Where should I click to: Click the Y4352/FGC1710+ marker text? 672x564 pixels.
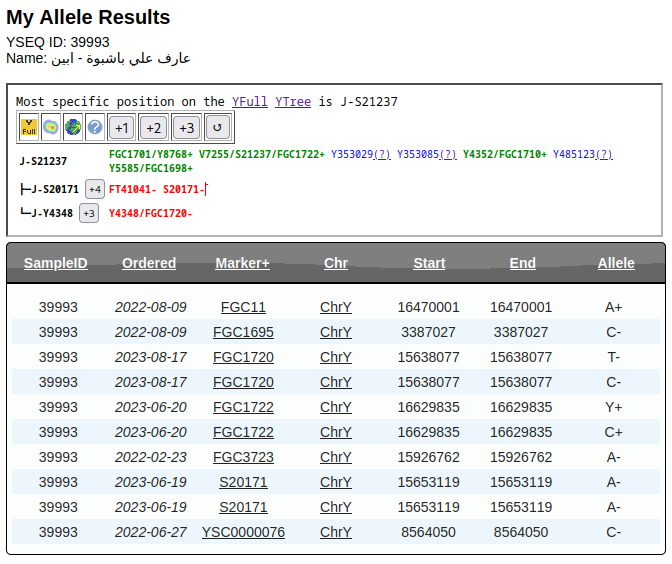pyautogui.click(x=505, y=154)
